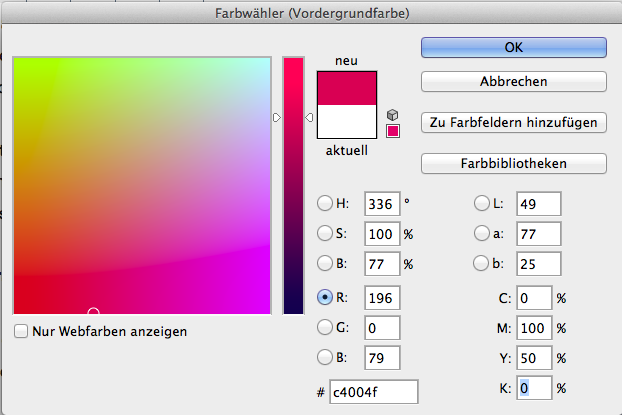Click inside the large color field gradient

point(141,186)
